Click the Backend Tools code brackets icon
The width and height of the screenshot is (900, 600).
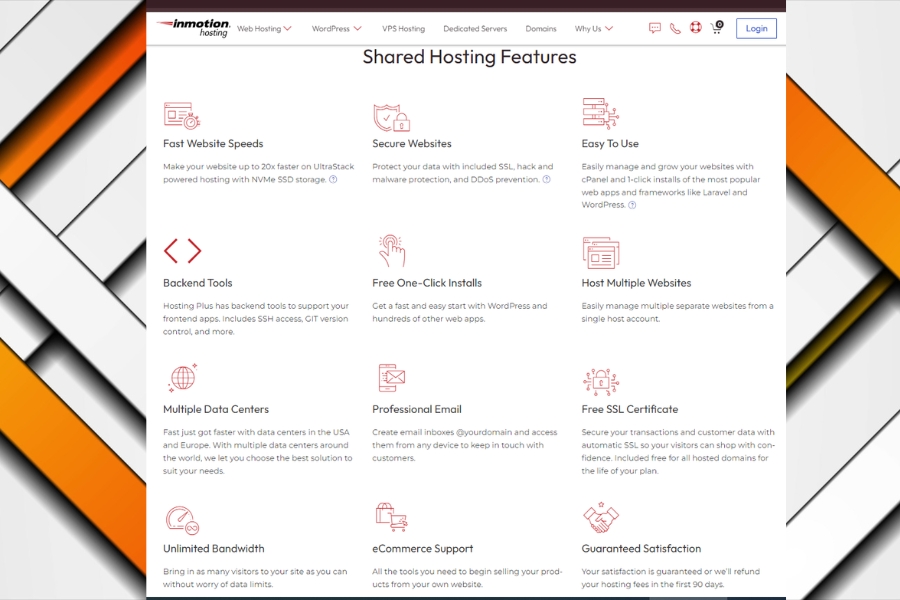coord(183,251)
